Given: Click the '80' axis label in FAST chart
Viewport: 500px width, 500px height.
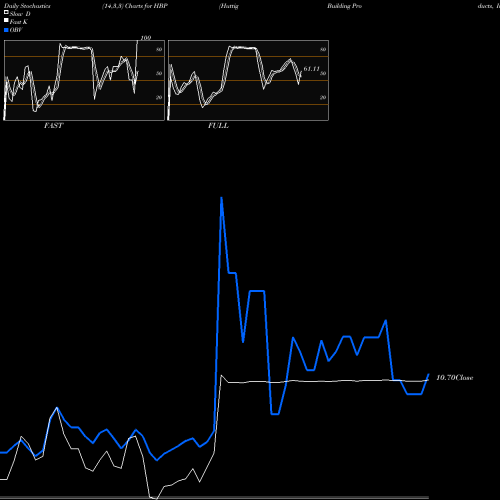Looking at the screenshot, I should (159, 49).
